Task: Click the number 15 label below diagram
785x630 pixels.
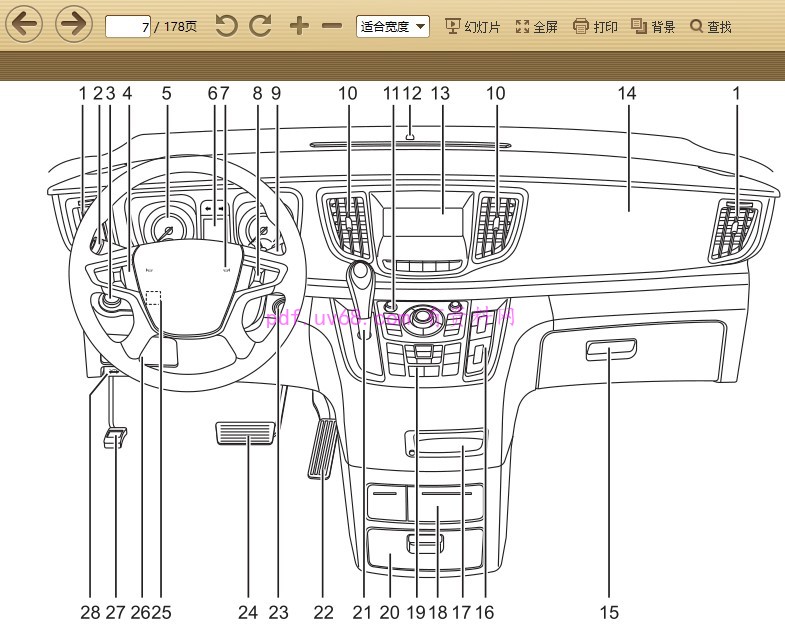Action: (x=609, y=612)
